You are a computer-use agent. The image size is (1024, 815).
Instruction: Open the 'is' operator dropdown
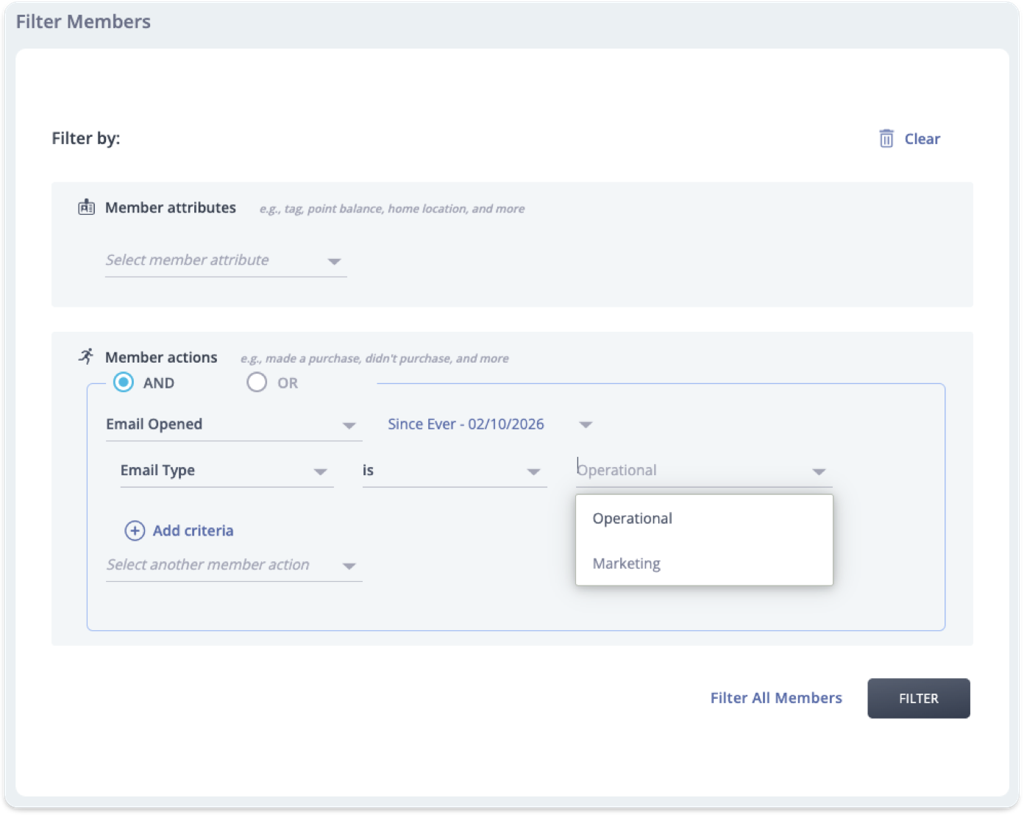click(x=453, y=471)
